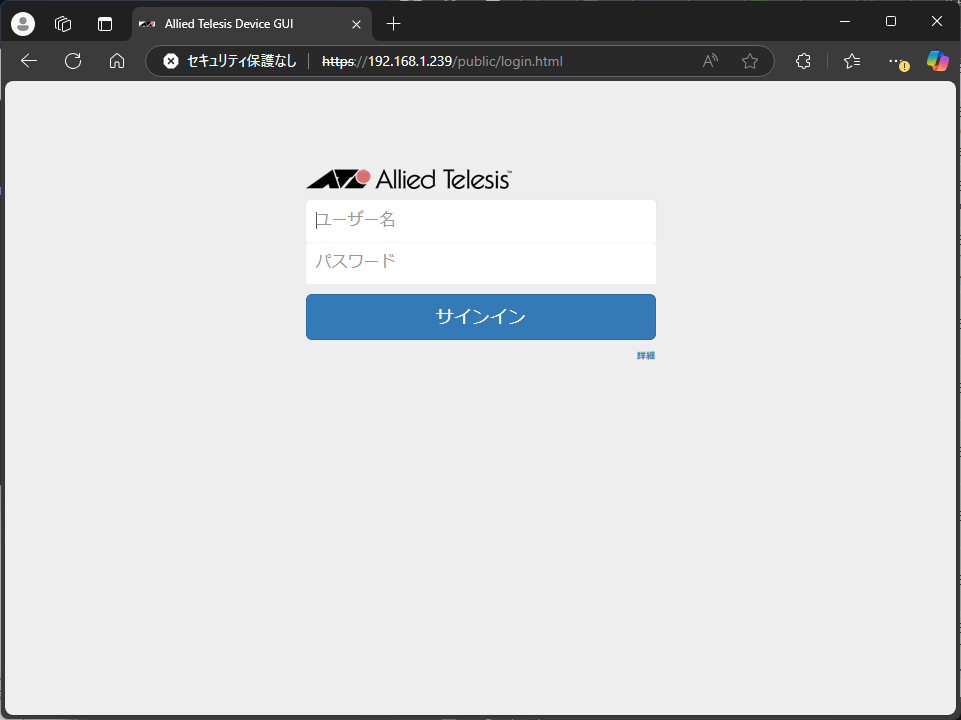The height and width of the screenshot is (720, 961).
Task: Add this page to favorites star
Action: click(x=750, y=61)
